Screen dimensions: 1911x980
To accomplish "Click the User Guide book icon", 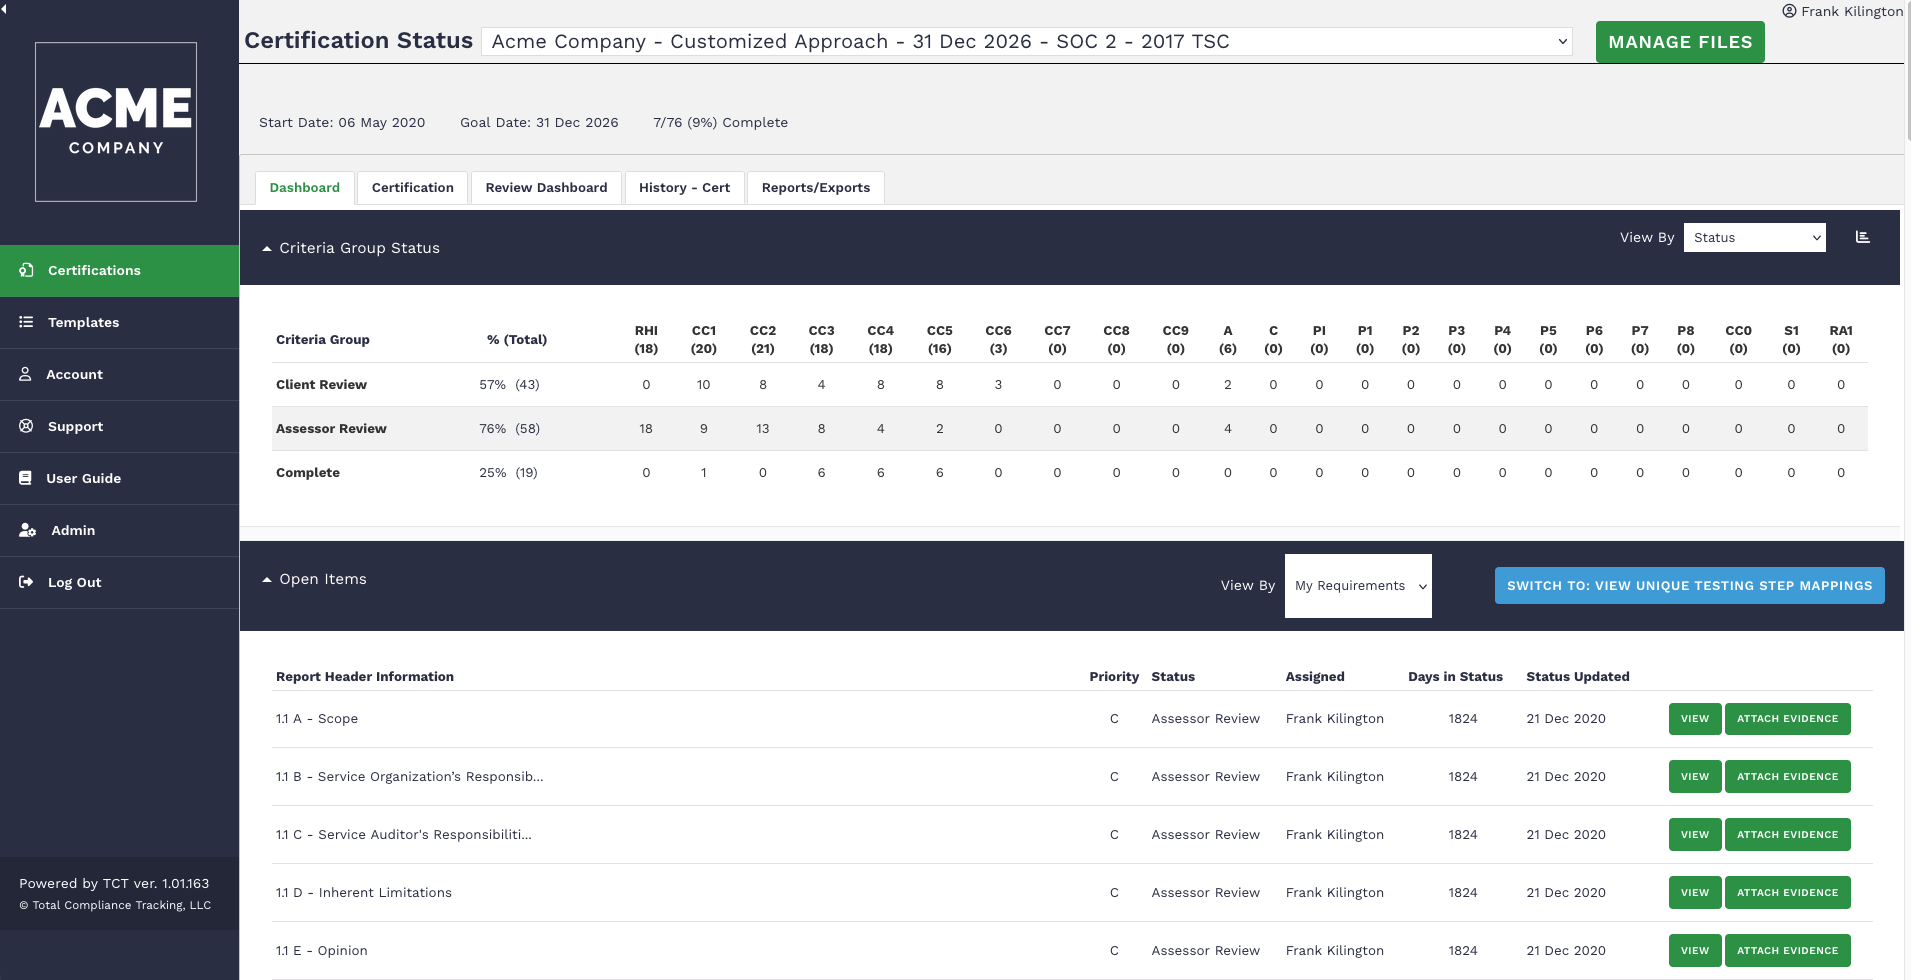I will tap(27, 478).
